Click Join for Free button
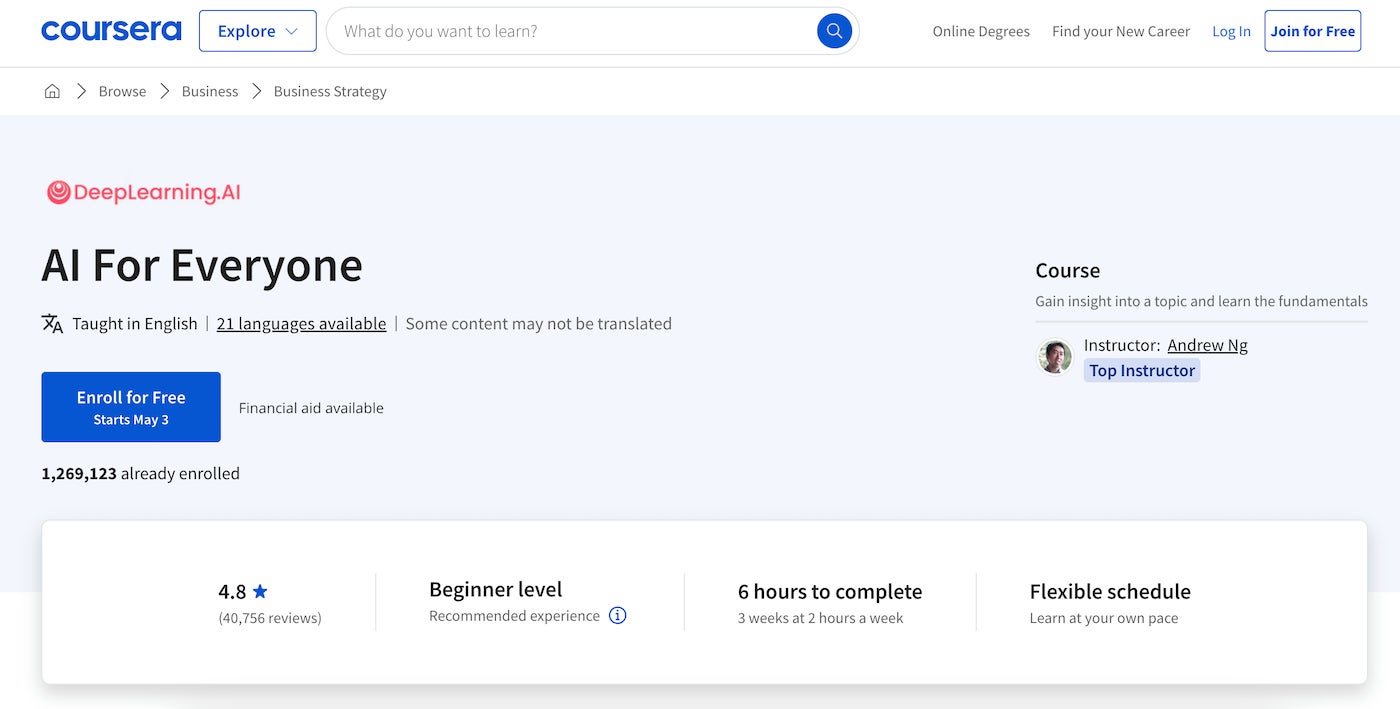This screenshot has height=709, width=1400. pyautogui.click(x=1313, y=31)
